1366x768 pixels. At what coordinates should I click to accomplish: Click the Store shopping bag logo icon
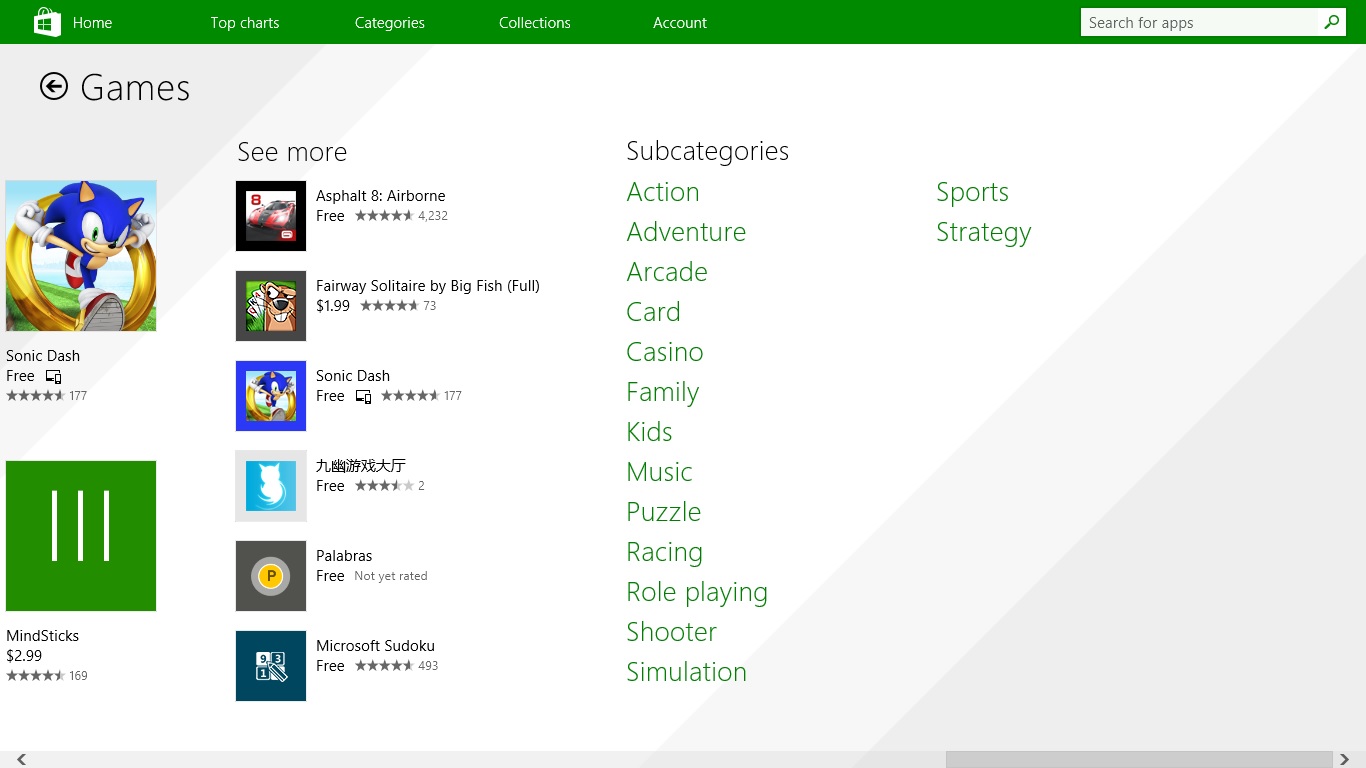47,22
